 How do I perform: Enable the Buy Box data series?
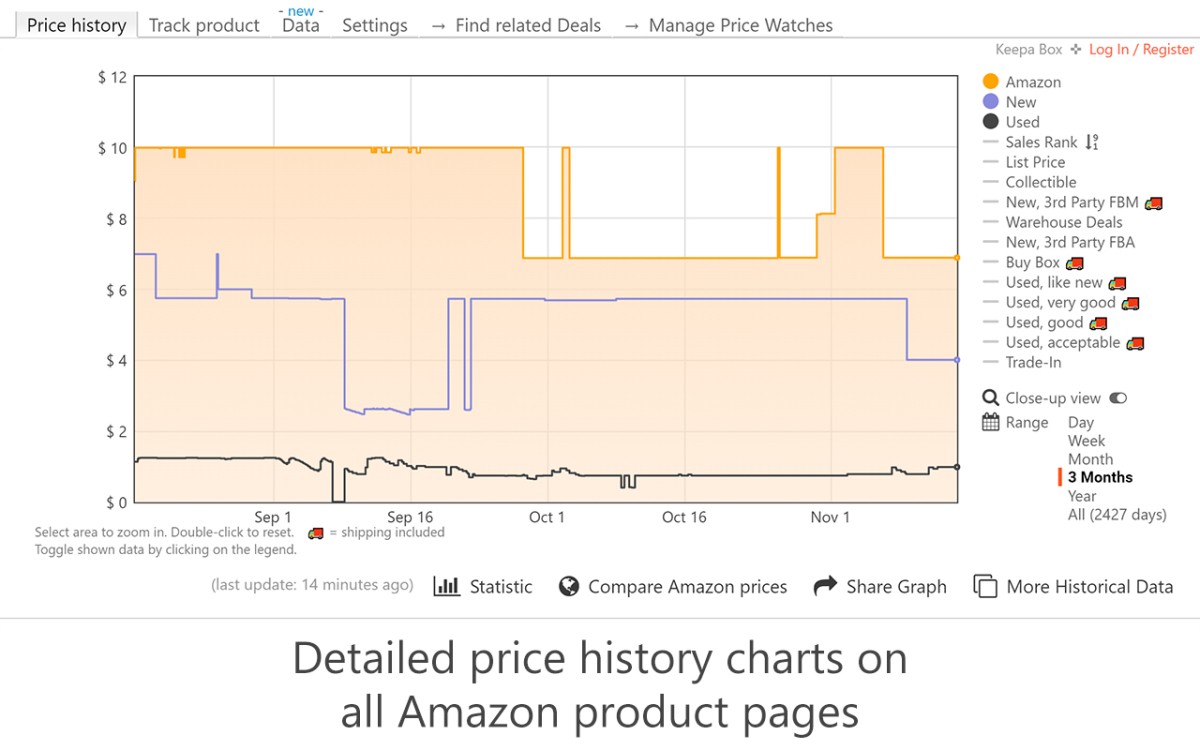(x=1032, y=262)
